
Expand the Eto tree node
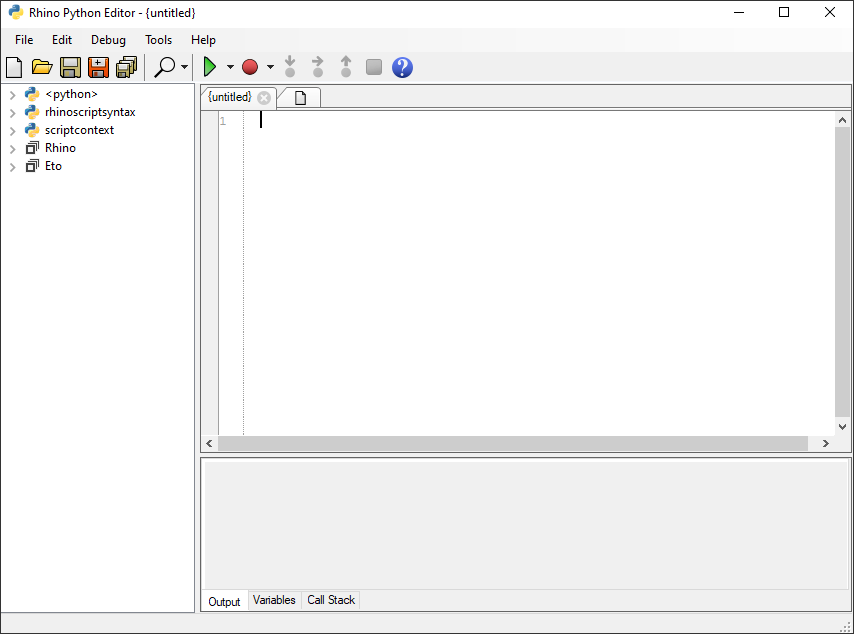pos(13,167)
